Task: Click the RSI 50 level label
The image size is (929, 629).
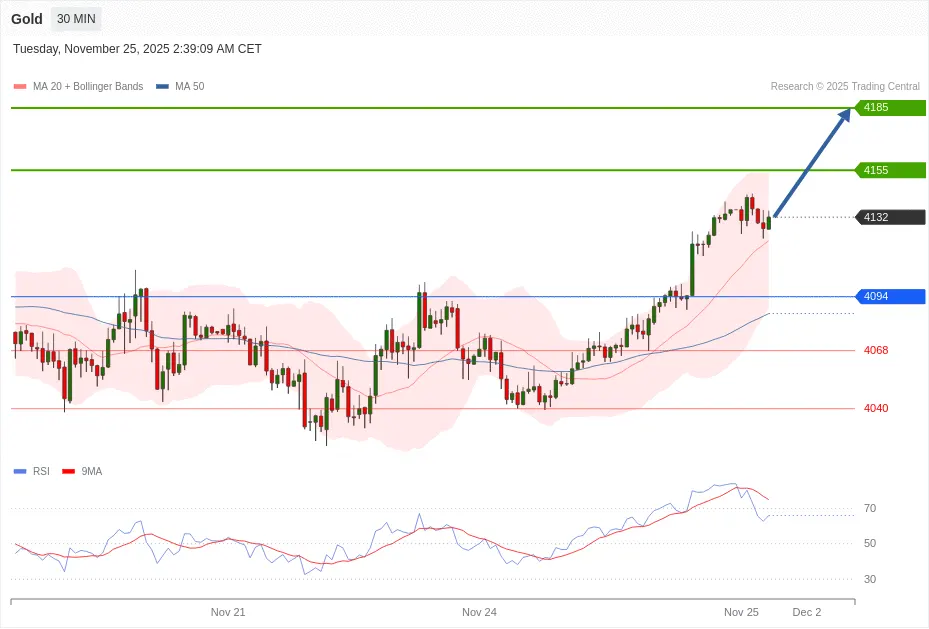Action: click(870, 544)
